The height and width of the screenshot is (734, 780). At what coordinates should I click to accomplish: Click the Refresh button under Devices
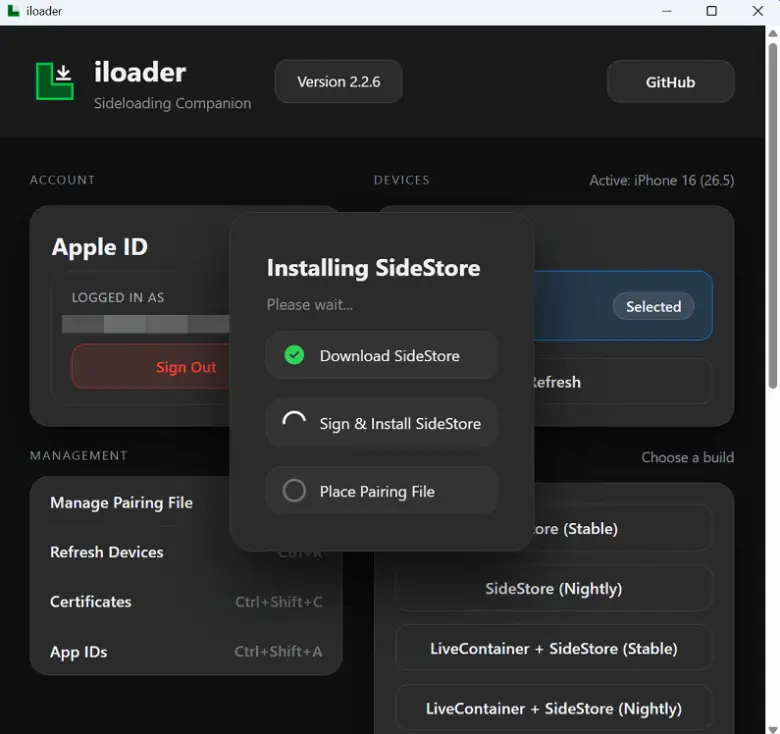coord(623,382)
